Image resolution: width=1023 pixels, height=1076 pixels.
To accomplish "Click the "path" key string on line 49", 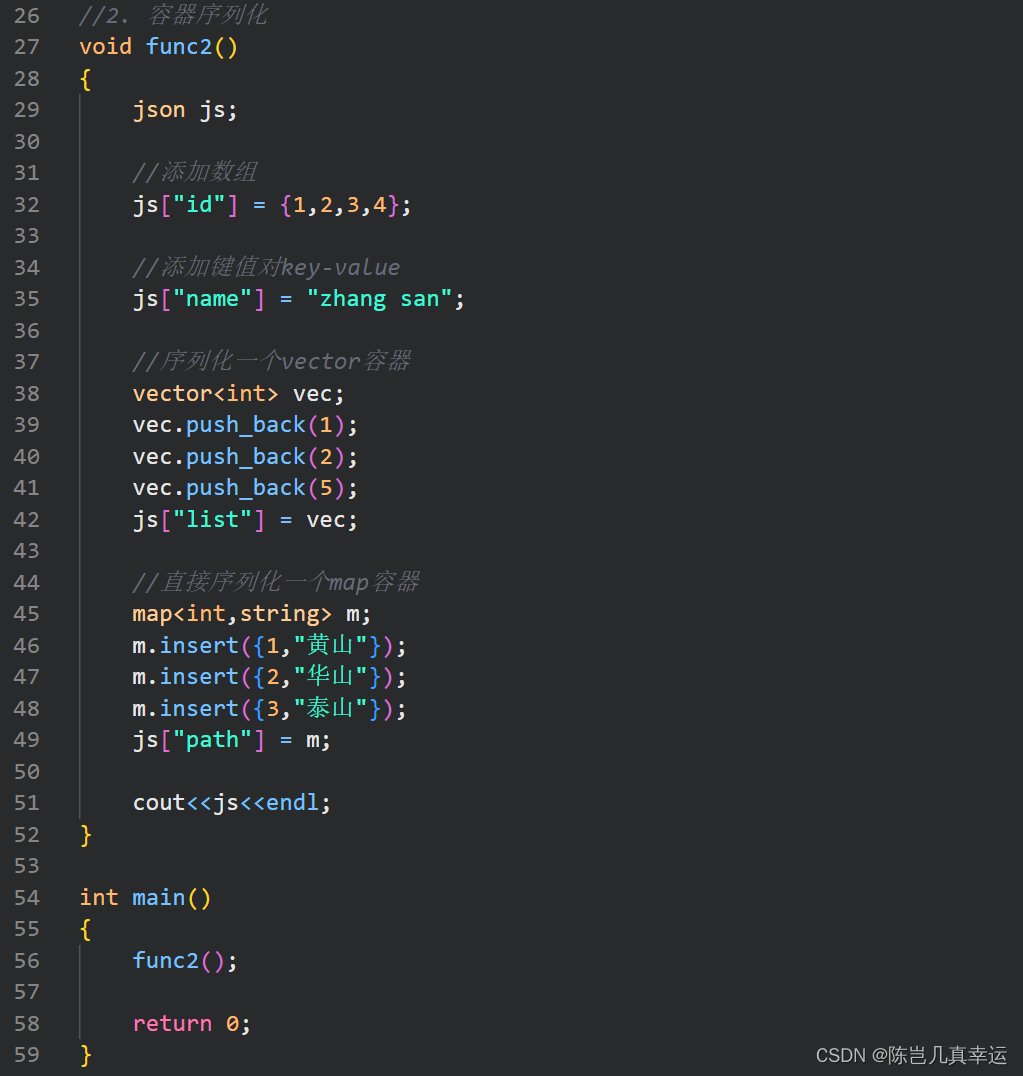I will pos(213,740).
